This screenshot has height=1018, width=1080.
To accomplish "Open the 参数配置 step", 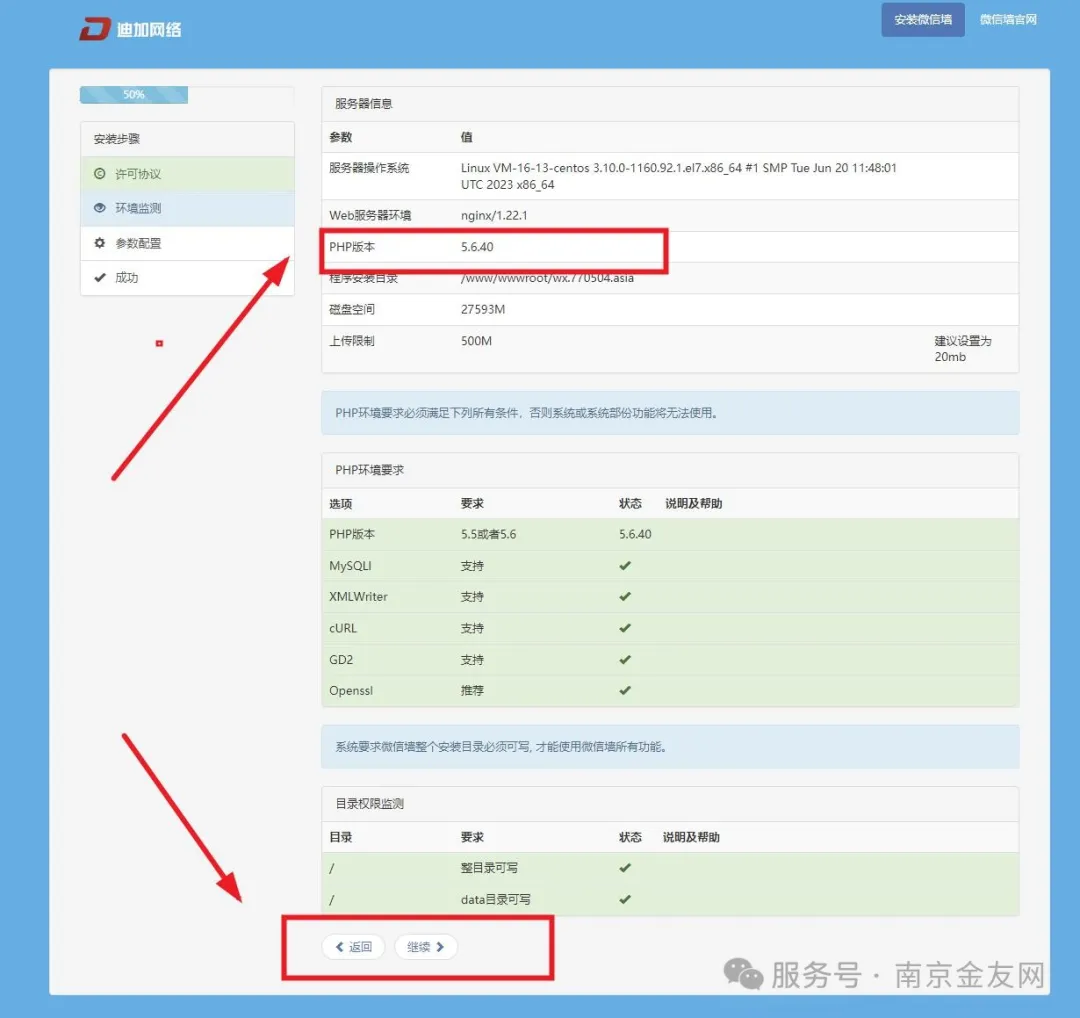I will click(x=138, y=243).
